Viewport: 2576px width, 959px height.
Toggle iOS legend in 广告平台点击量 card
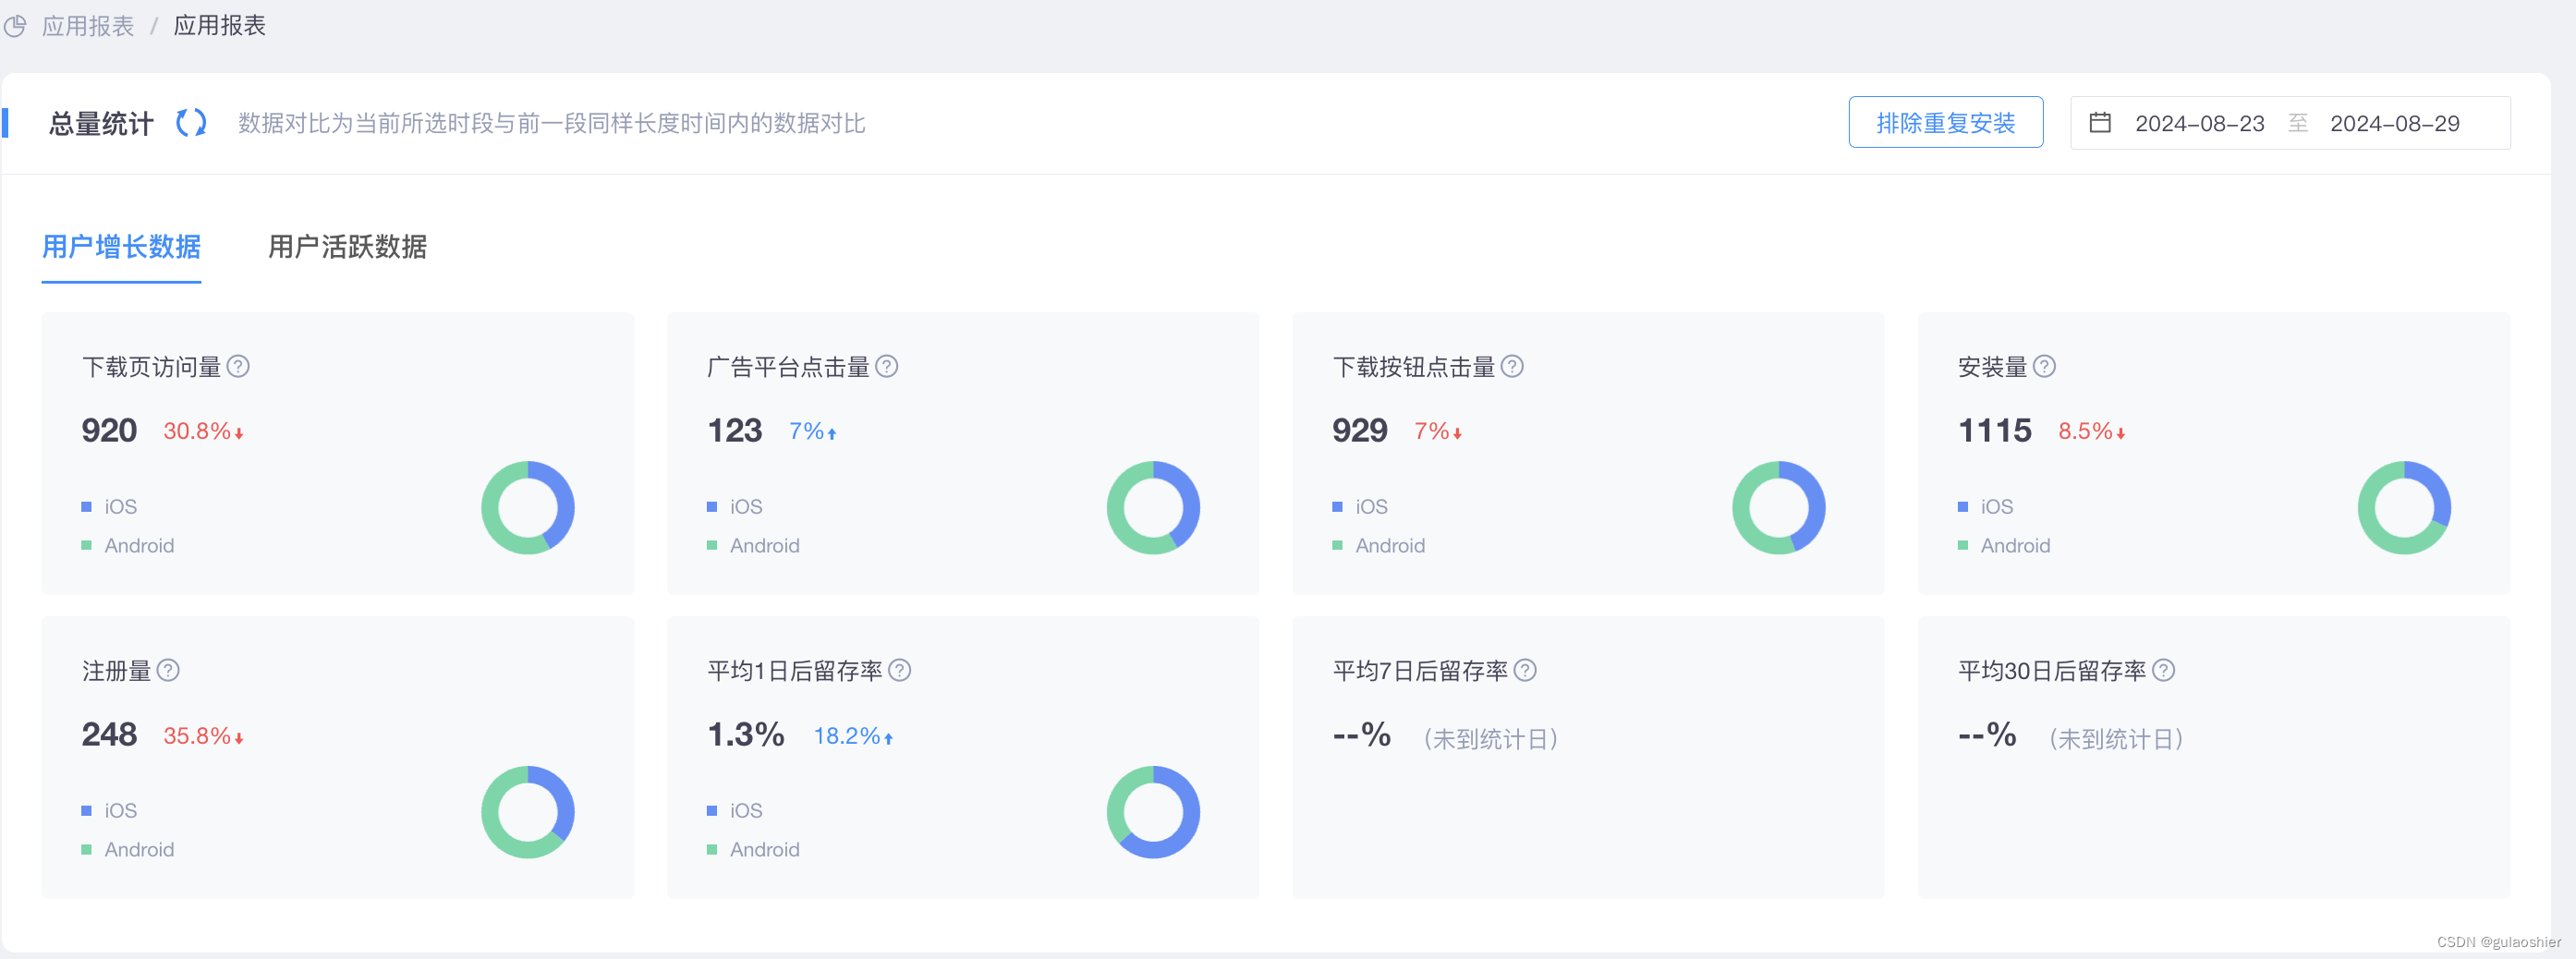(735, 507)
